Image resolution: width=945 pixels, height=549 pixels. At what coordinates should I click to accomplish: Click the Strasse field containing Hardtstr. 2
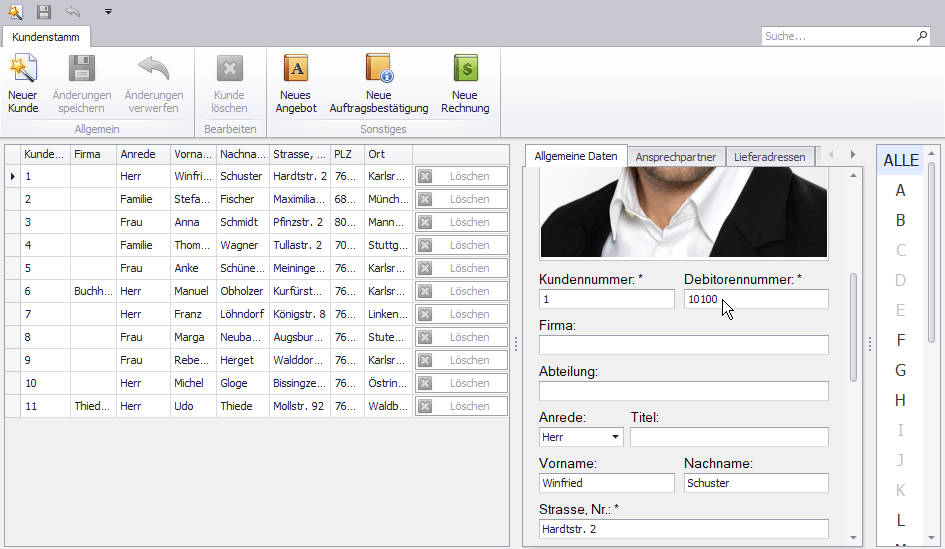click(x=683, y=529)
